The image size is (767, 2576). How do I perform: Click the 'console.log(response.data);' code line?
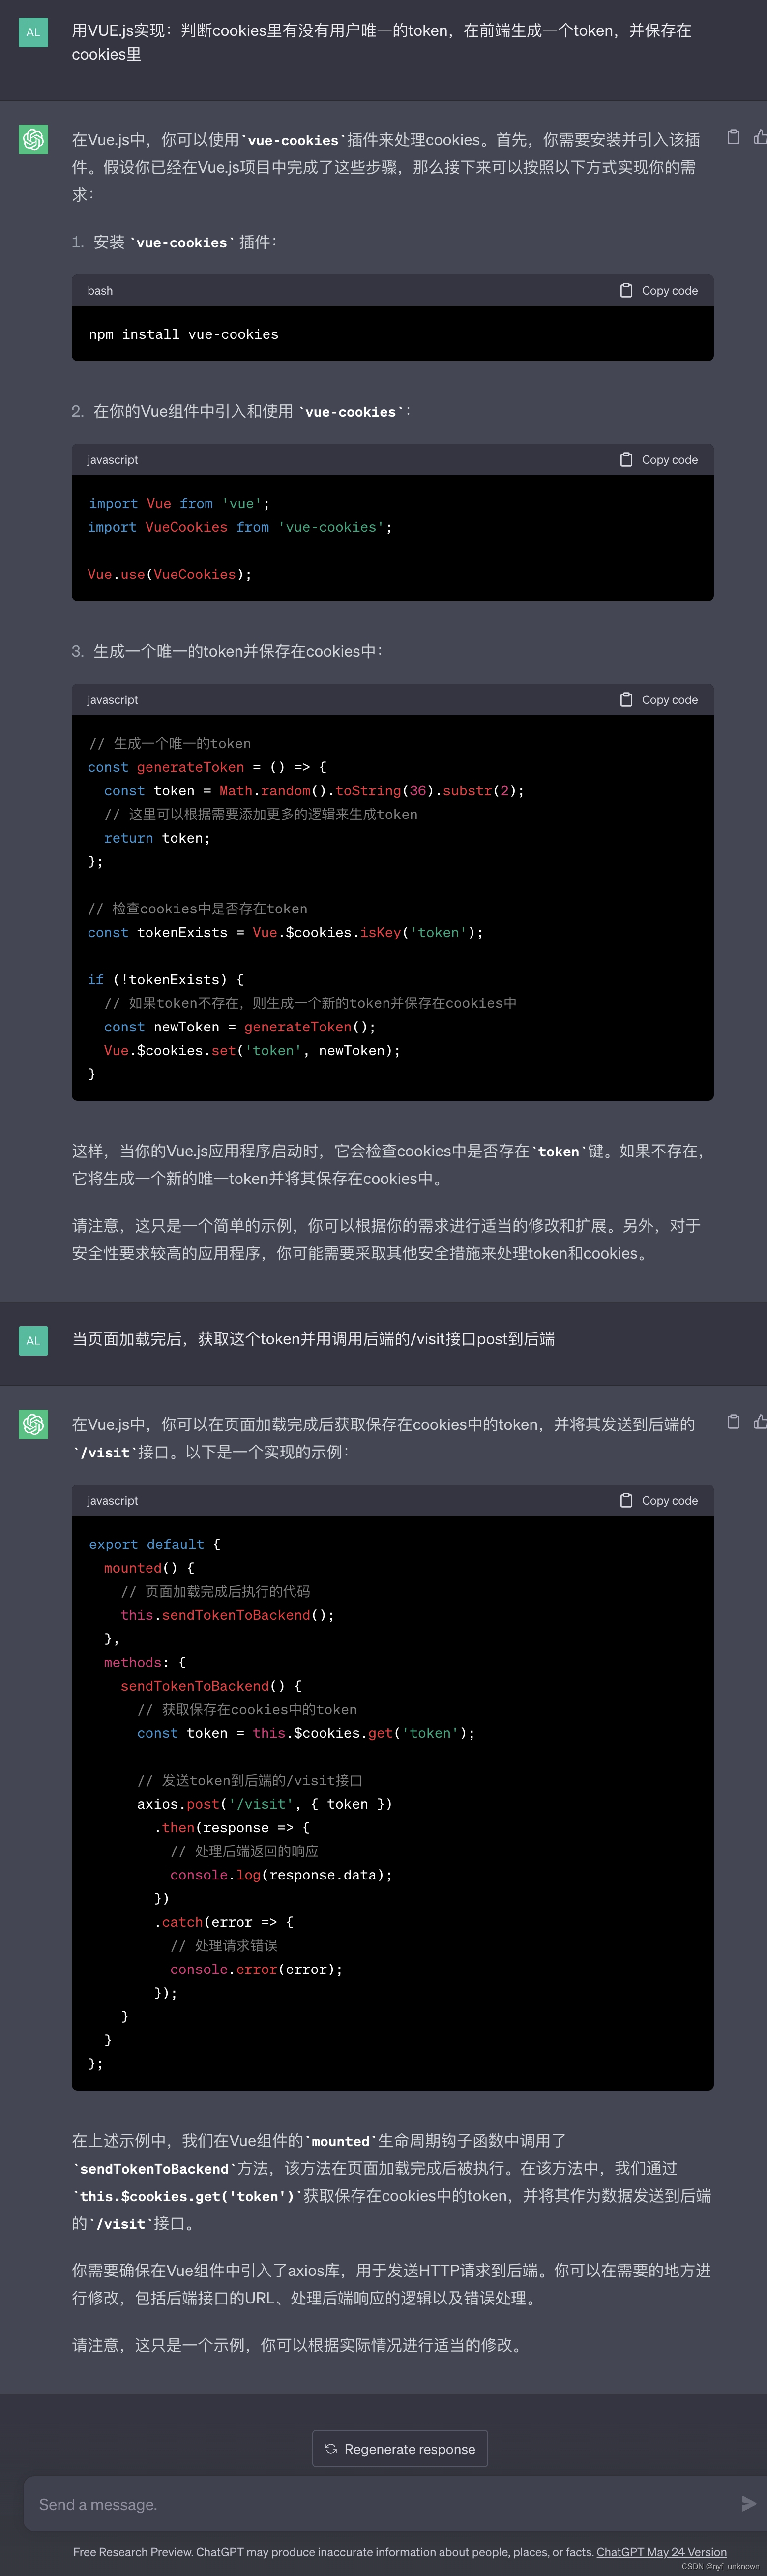pos(281,1874)
